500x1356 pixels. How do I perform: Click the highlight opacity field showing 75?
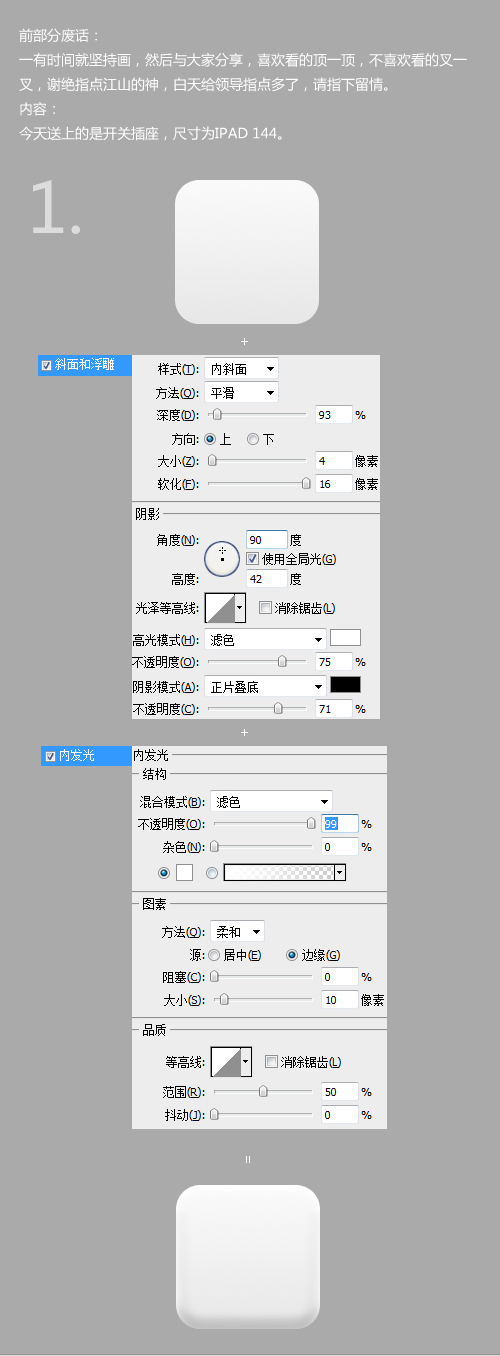click(x=334, y=662)
